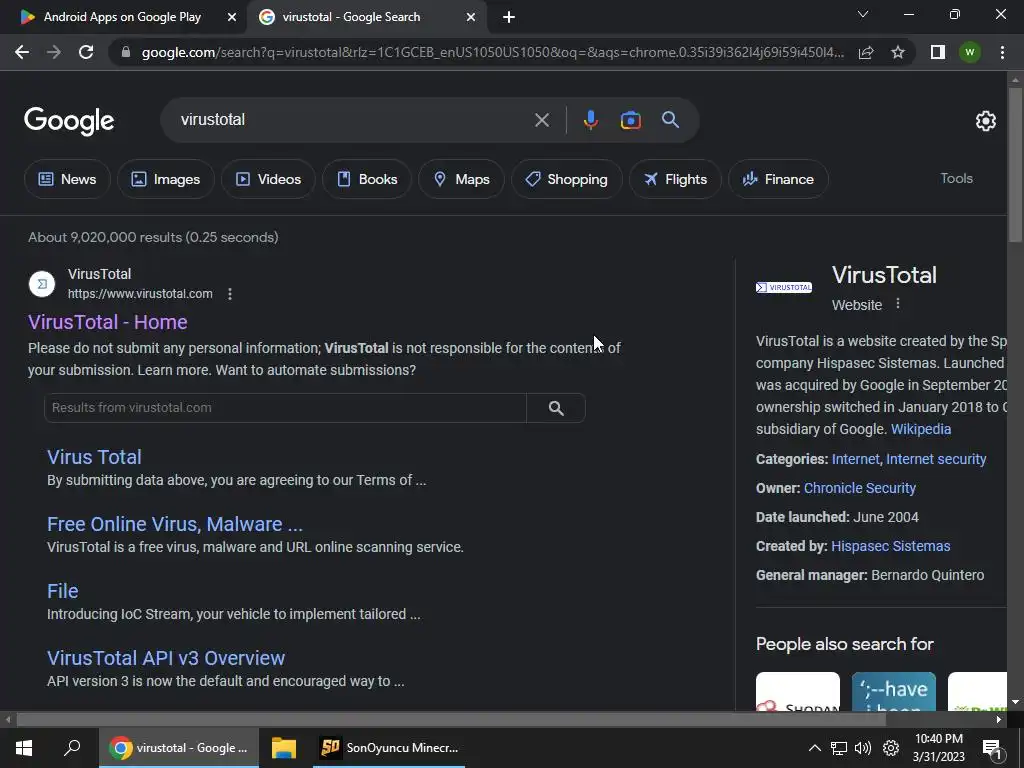Open the settings gear in the system tray

click(x=891, y=748)
